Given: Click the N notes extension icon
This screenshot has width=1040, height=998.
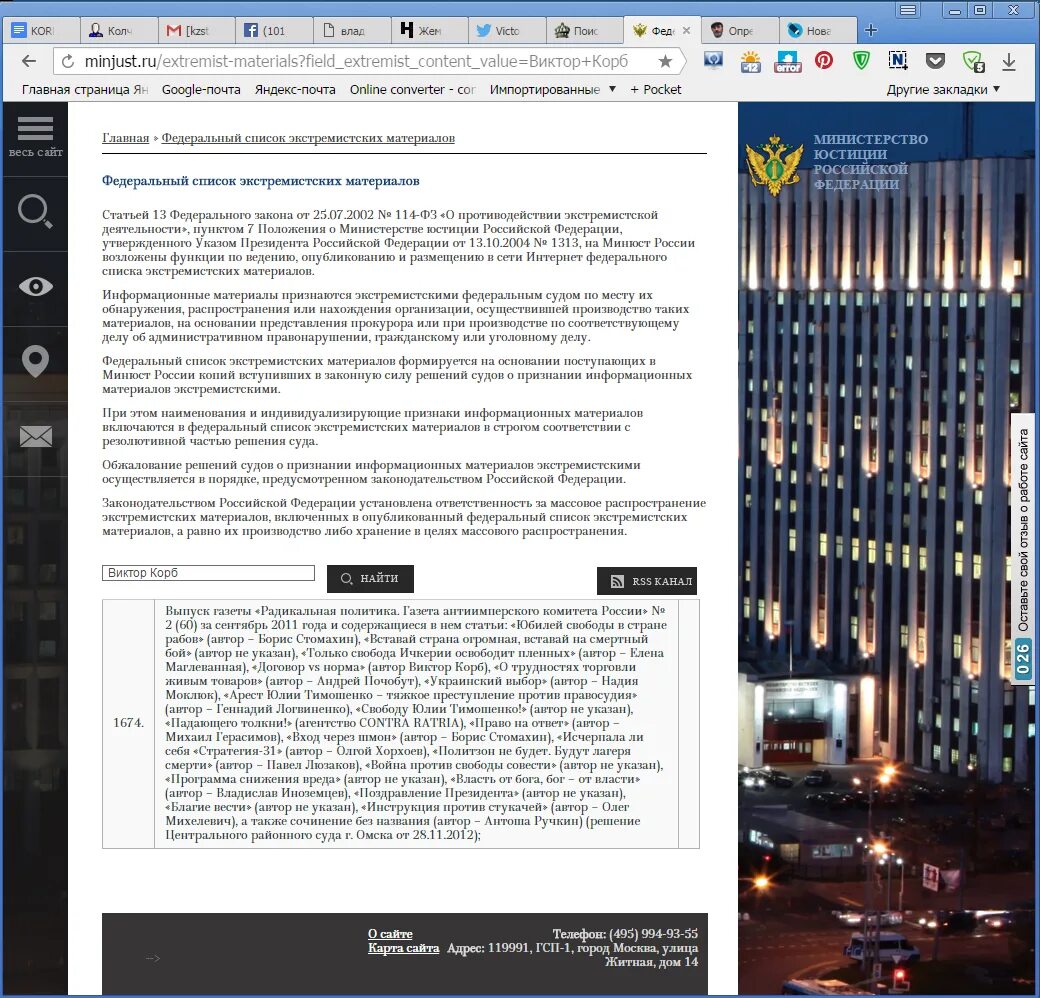Looking at the screenshot, I should tap(897, 61).
